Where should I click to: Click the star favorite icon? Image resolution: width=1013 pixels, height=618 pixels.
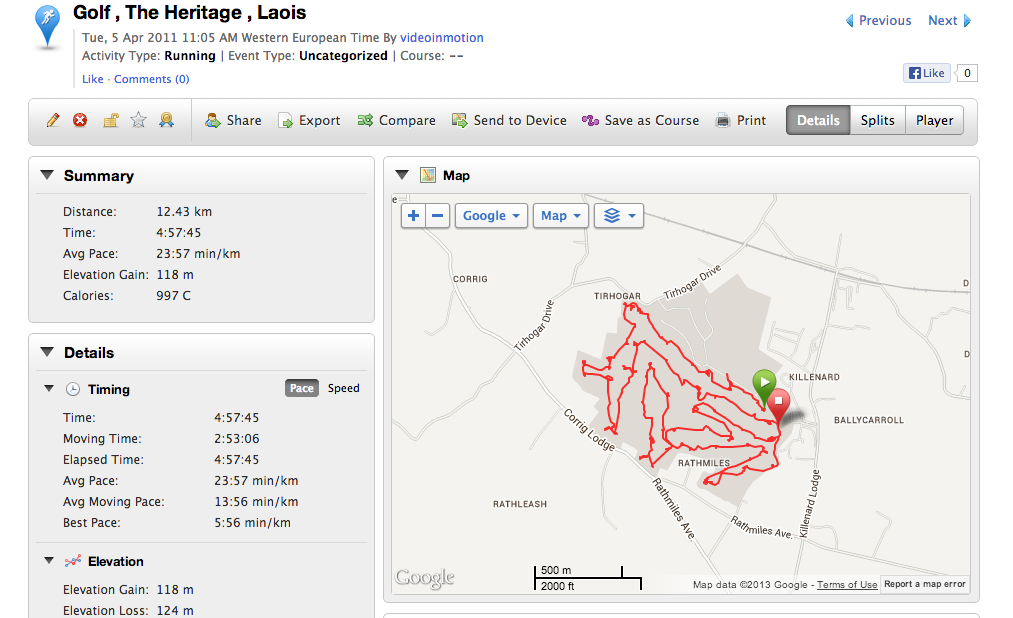point(138,120)
